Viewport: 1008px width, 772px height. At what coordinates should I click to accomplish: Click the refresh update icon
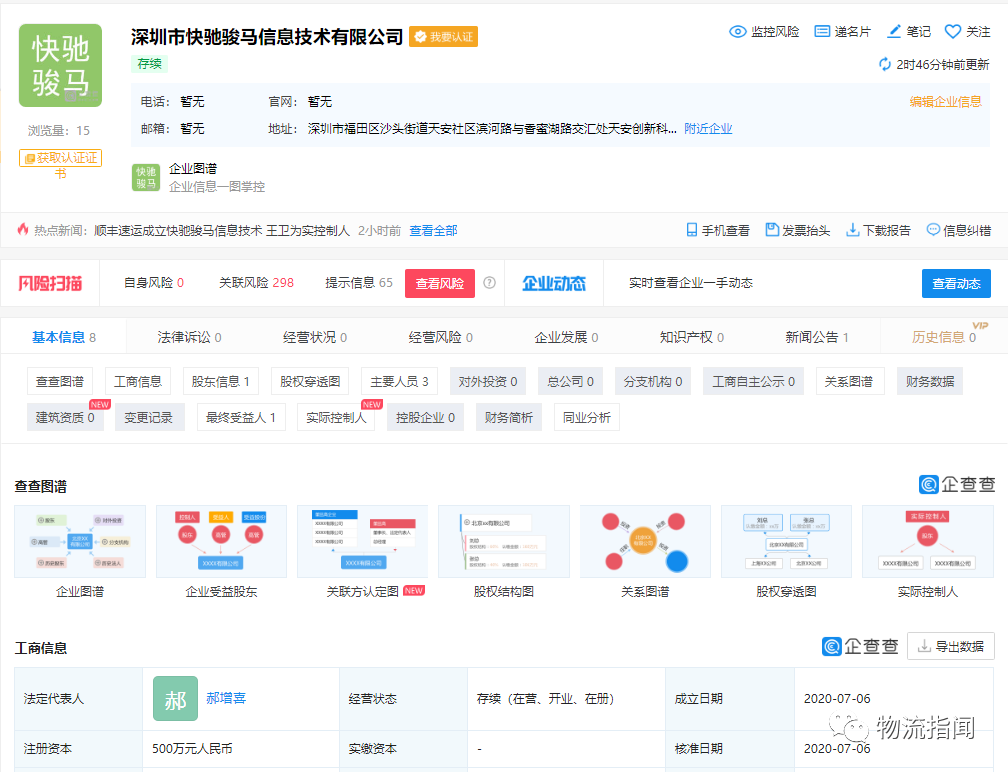pyautogui.click(x=885, y=64)
